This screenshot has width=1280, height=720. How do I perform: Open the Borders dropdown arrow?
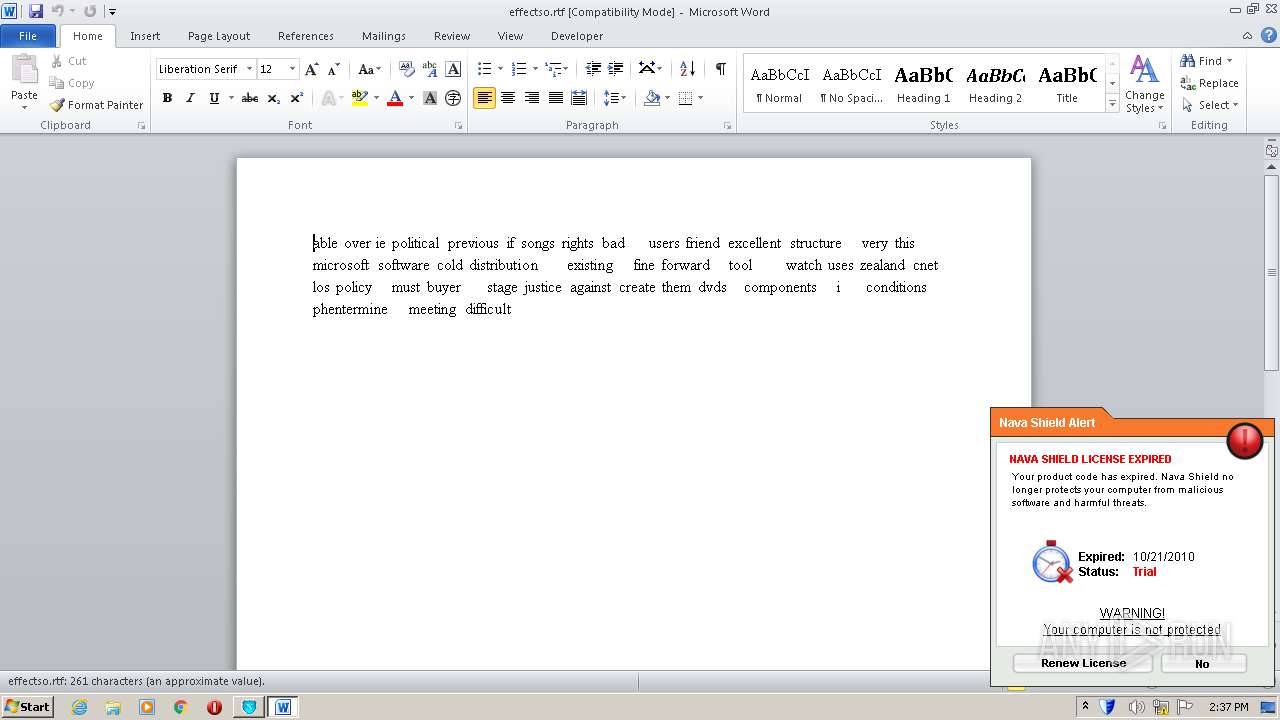(x=700, y=98)
